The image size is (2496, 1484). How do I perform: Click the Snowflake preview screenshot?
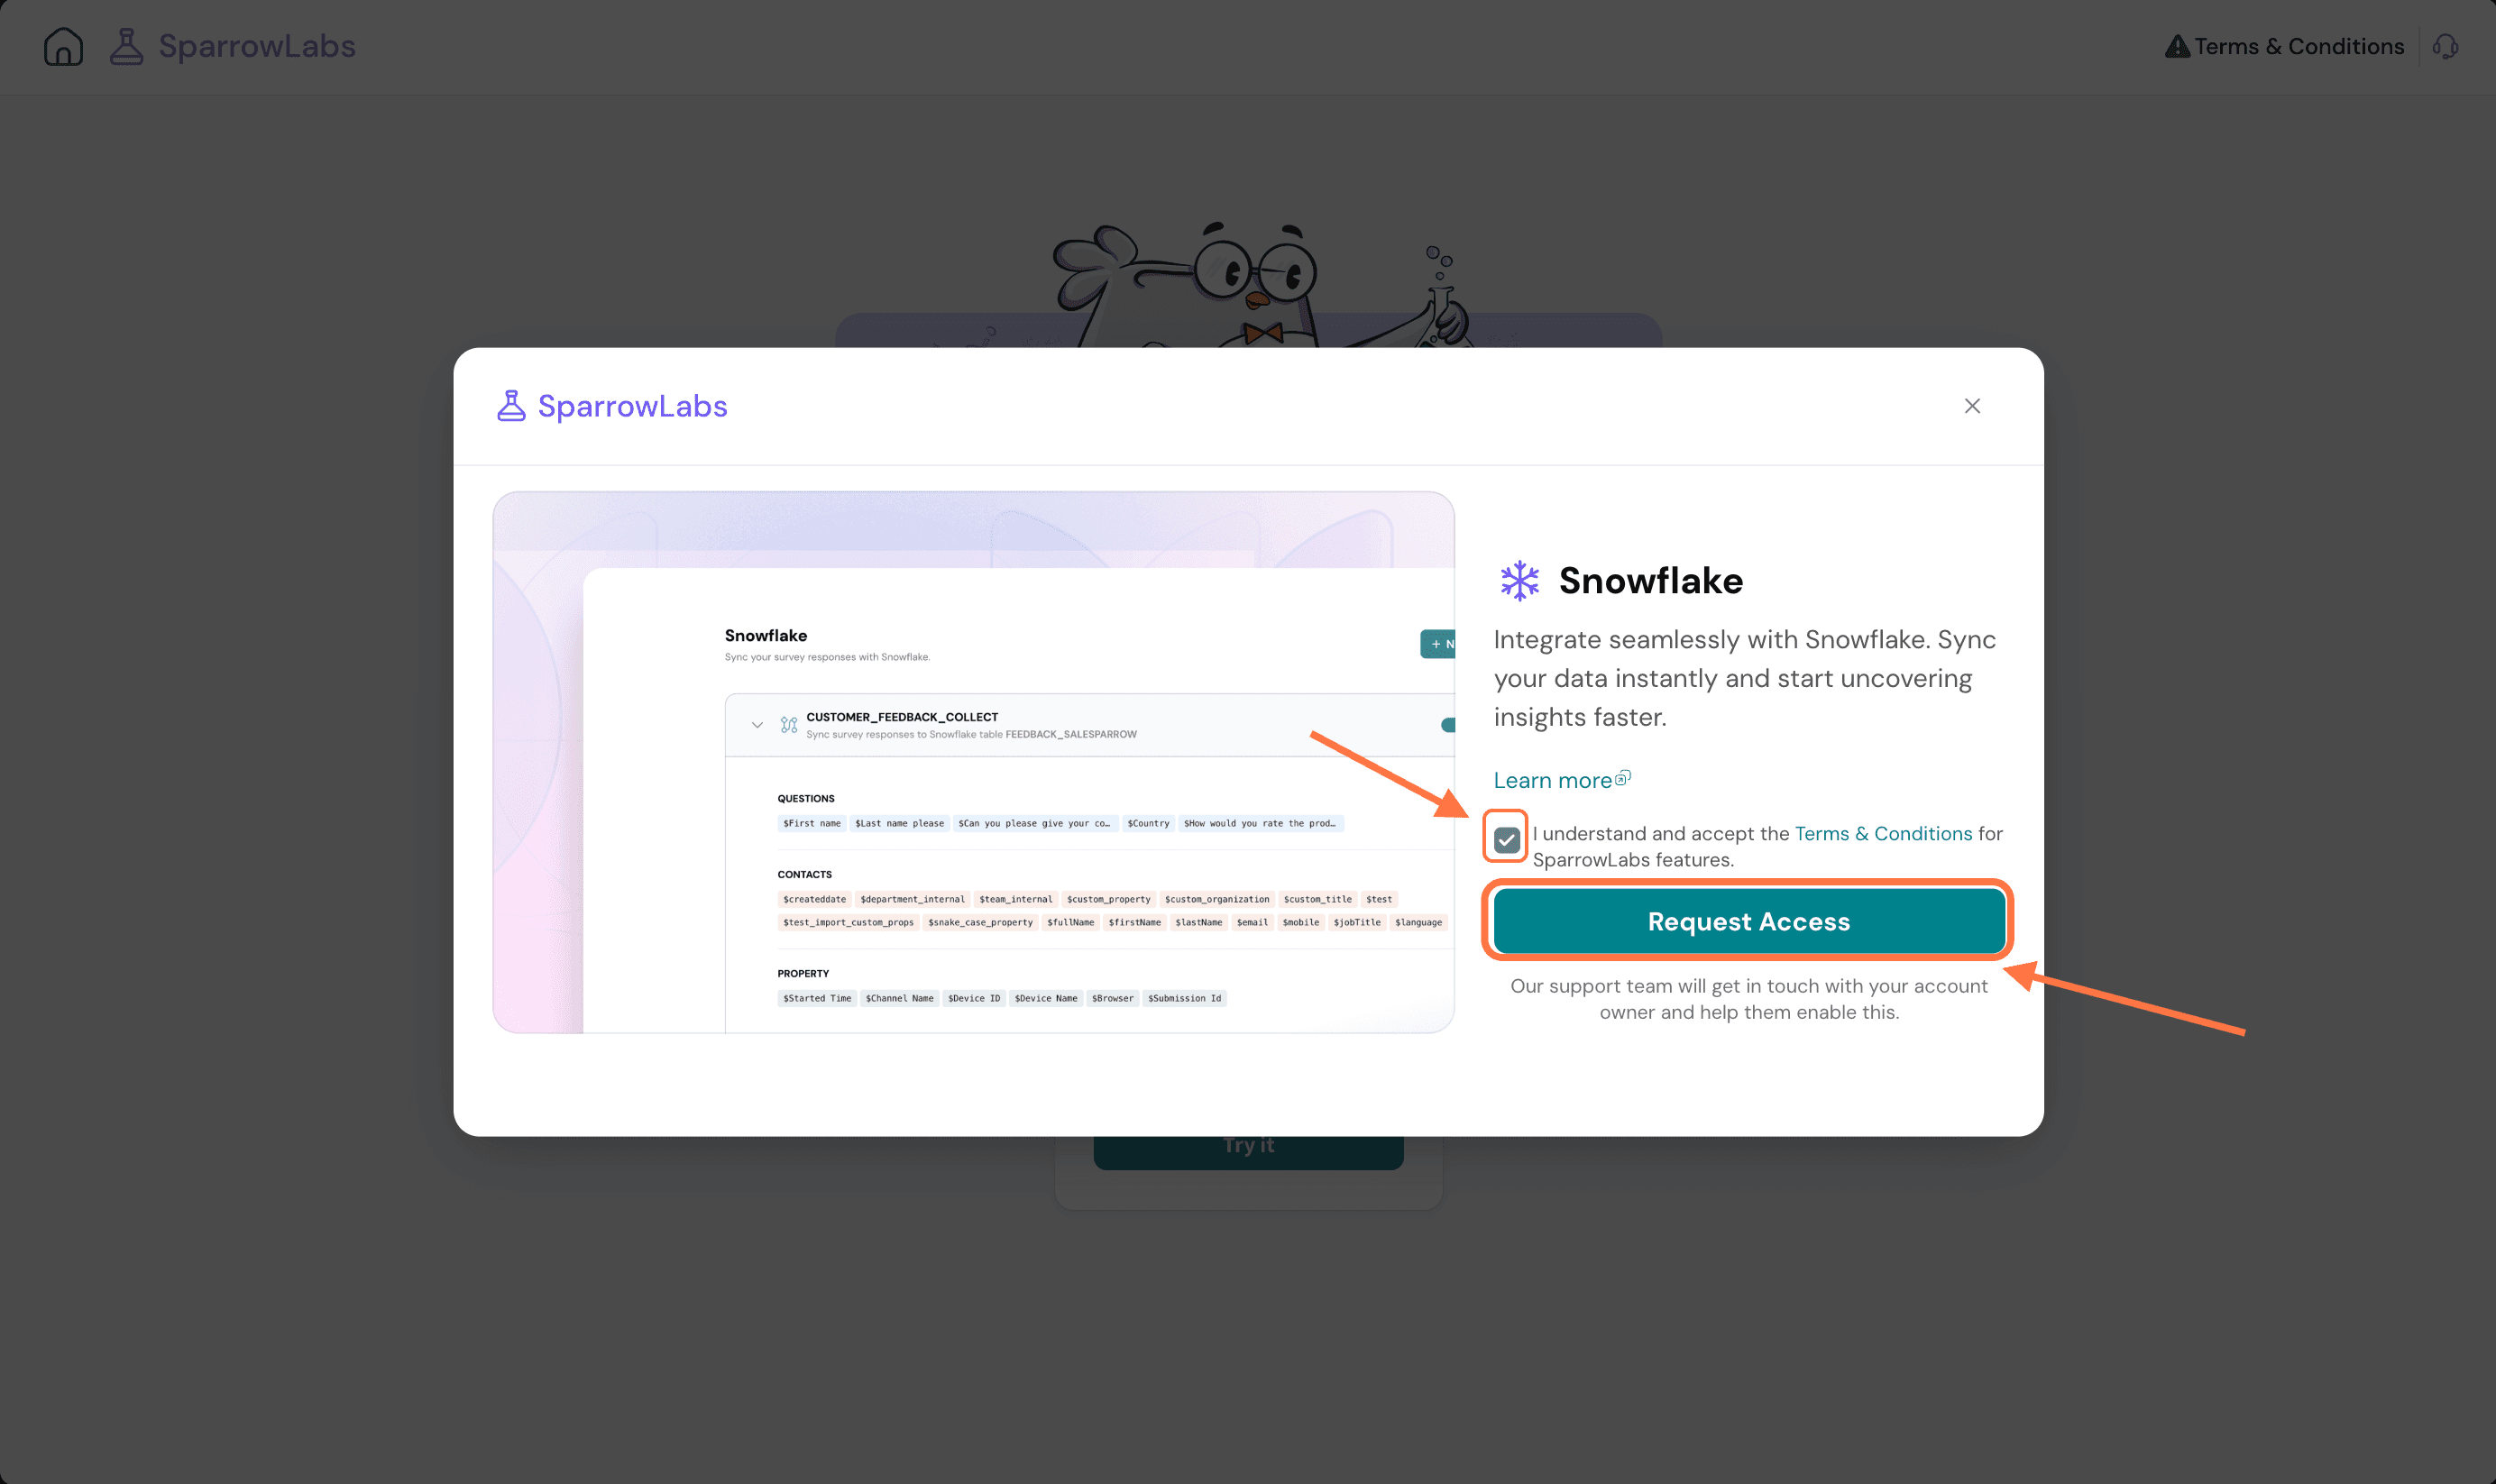point(973,762)
